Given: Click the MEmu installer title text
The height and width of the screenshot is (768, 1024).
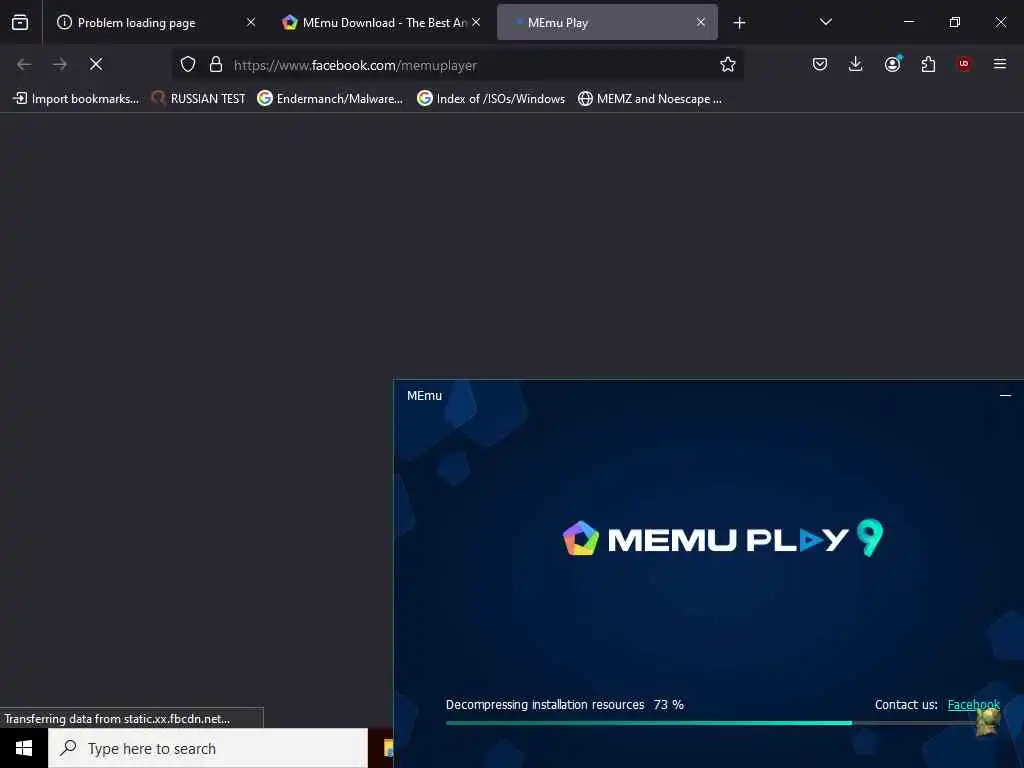Looking at the screenshot, I should pos(424,396).
